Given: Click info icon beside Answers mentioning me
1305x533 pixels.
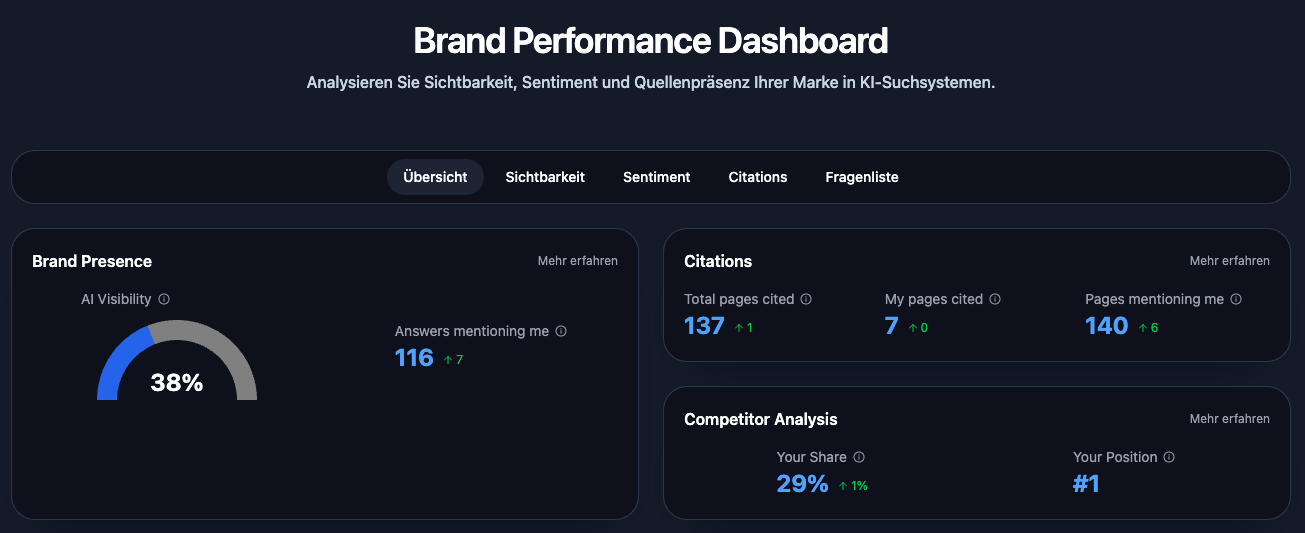Looking at the screenshot, I should pyautogui.click(x=561, y=331).
